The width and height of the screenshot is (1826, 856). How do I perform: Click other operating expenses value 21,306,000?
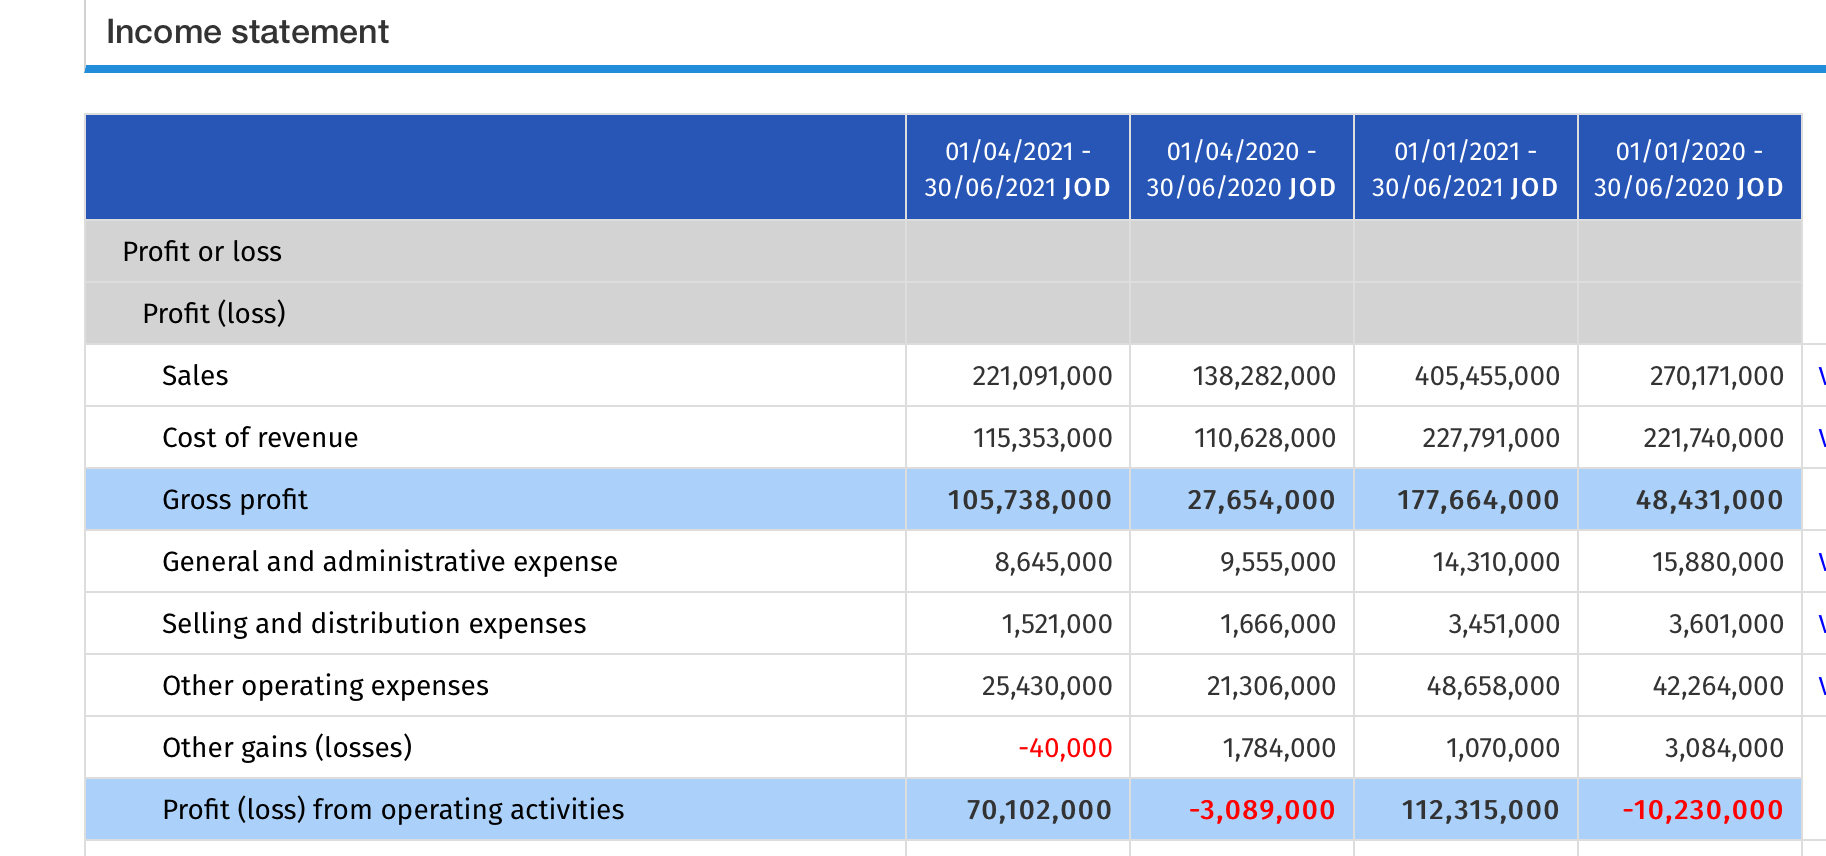[1271, 686]
